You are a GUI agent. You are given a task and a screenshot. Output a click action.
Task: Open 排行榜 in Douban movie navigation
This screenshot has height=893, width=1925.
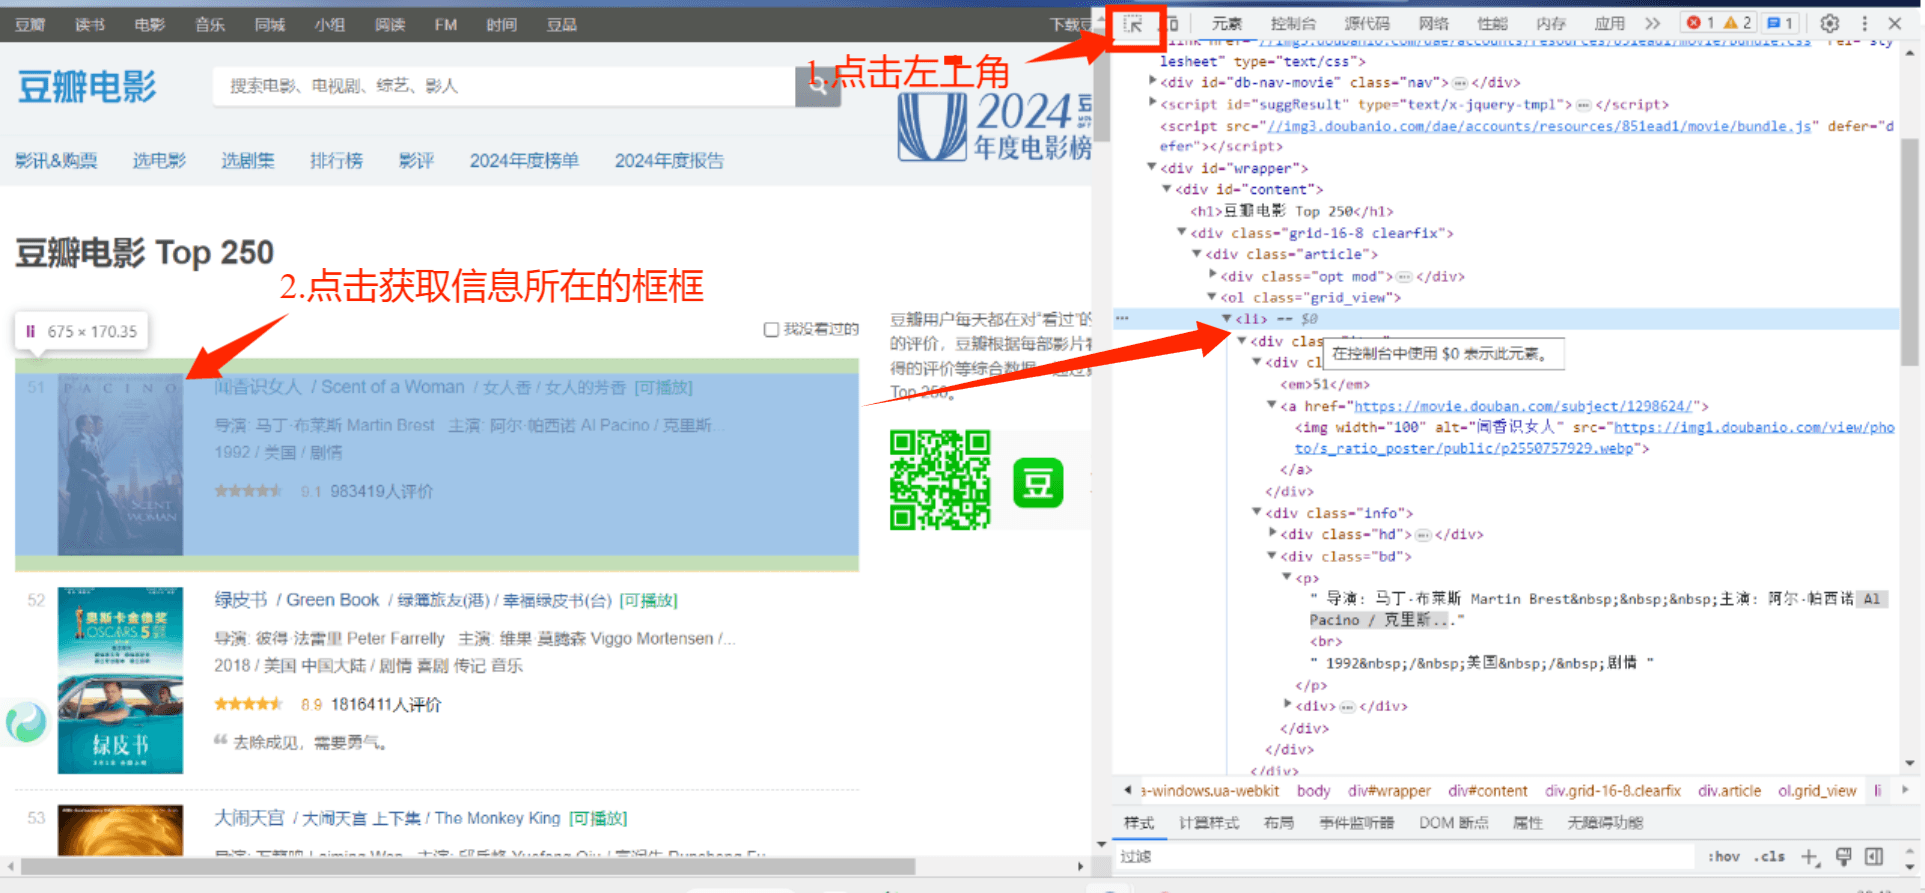coord(336,161)
